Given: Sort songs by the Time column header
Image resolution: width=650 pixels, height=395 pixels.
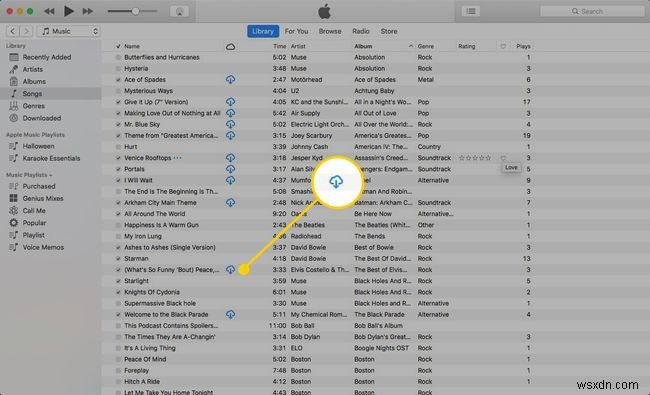Looking at the screenshot, I should (280, 46).
